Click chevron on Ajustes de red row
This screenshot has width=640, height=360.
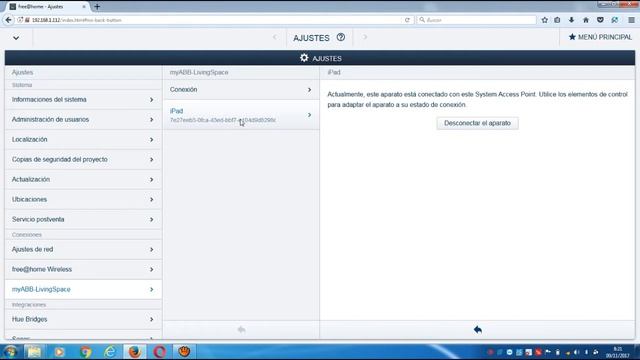tap(151, 249)
